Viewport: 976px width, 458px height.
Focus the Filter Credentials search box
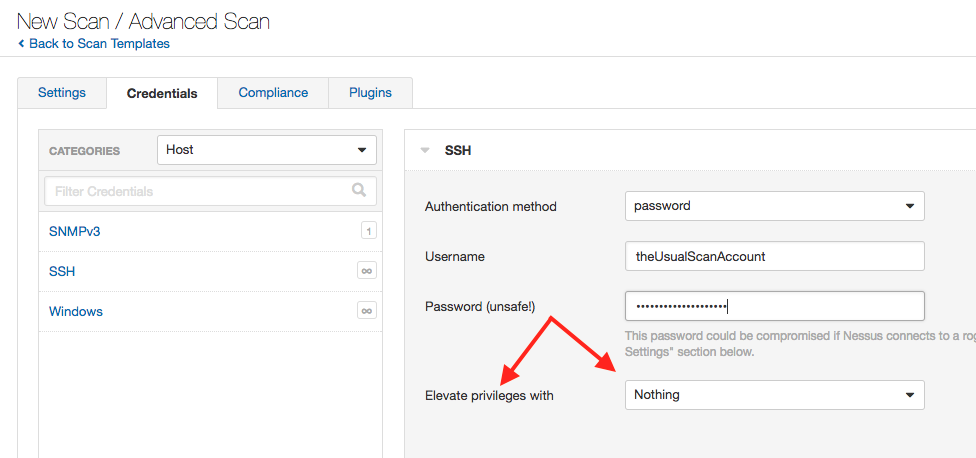click(210, 191)
